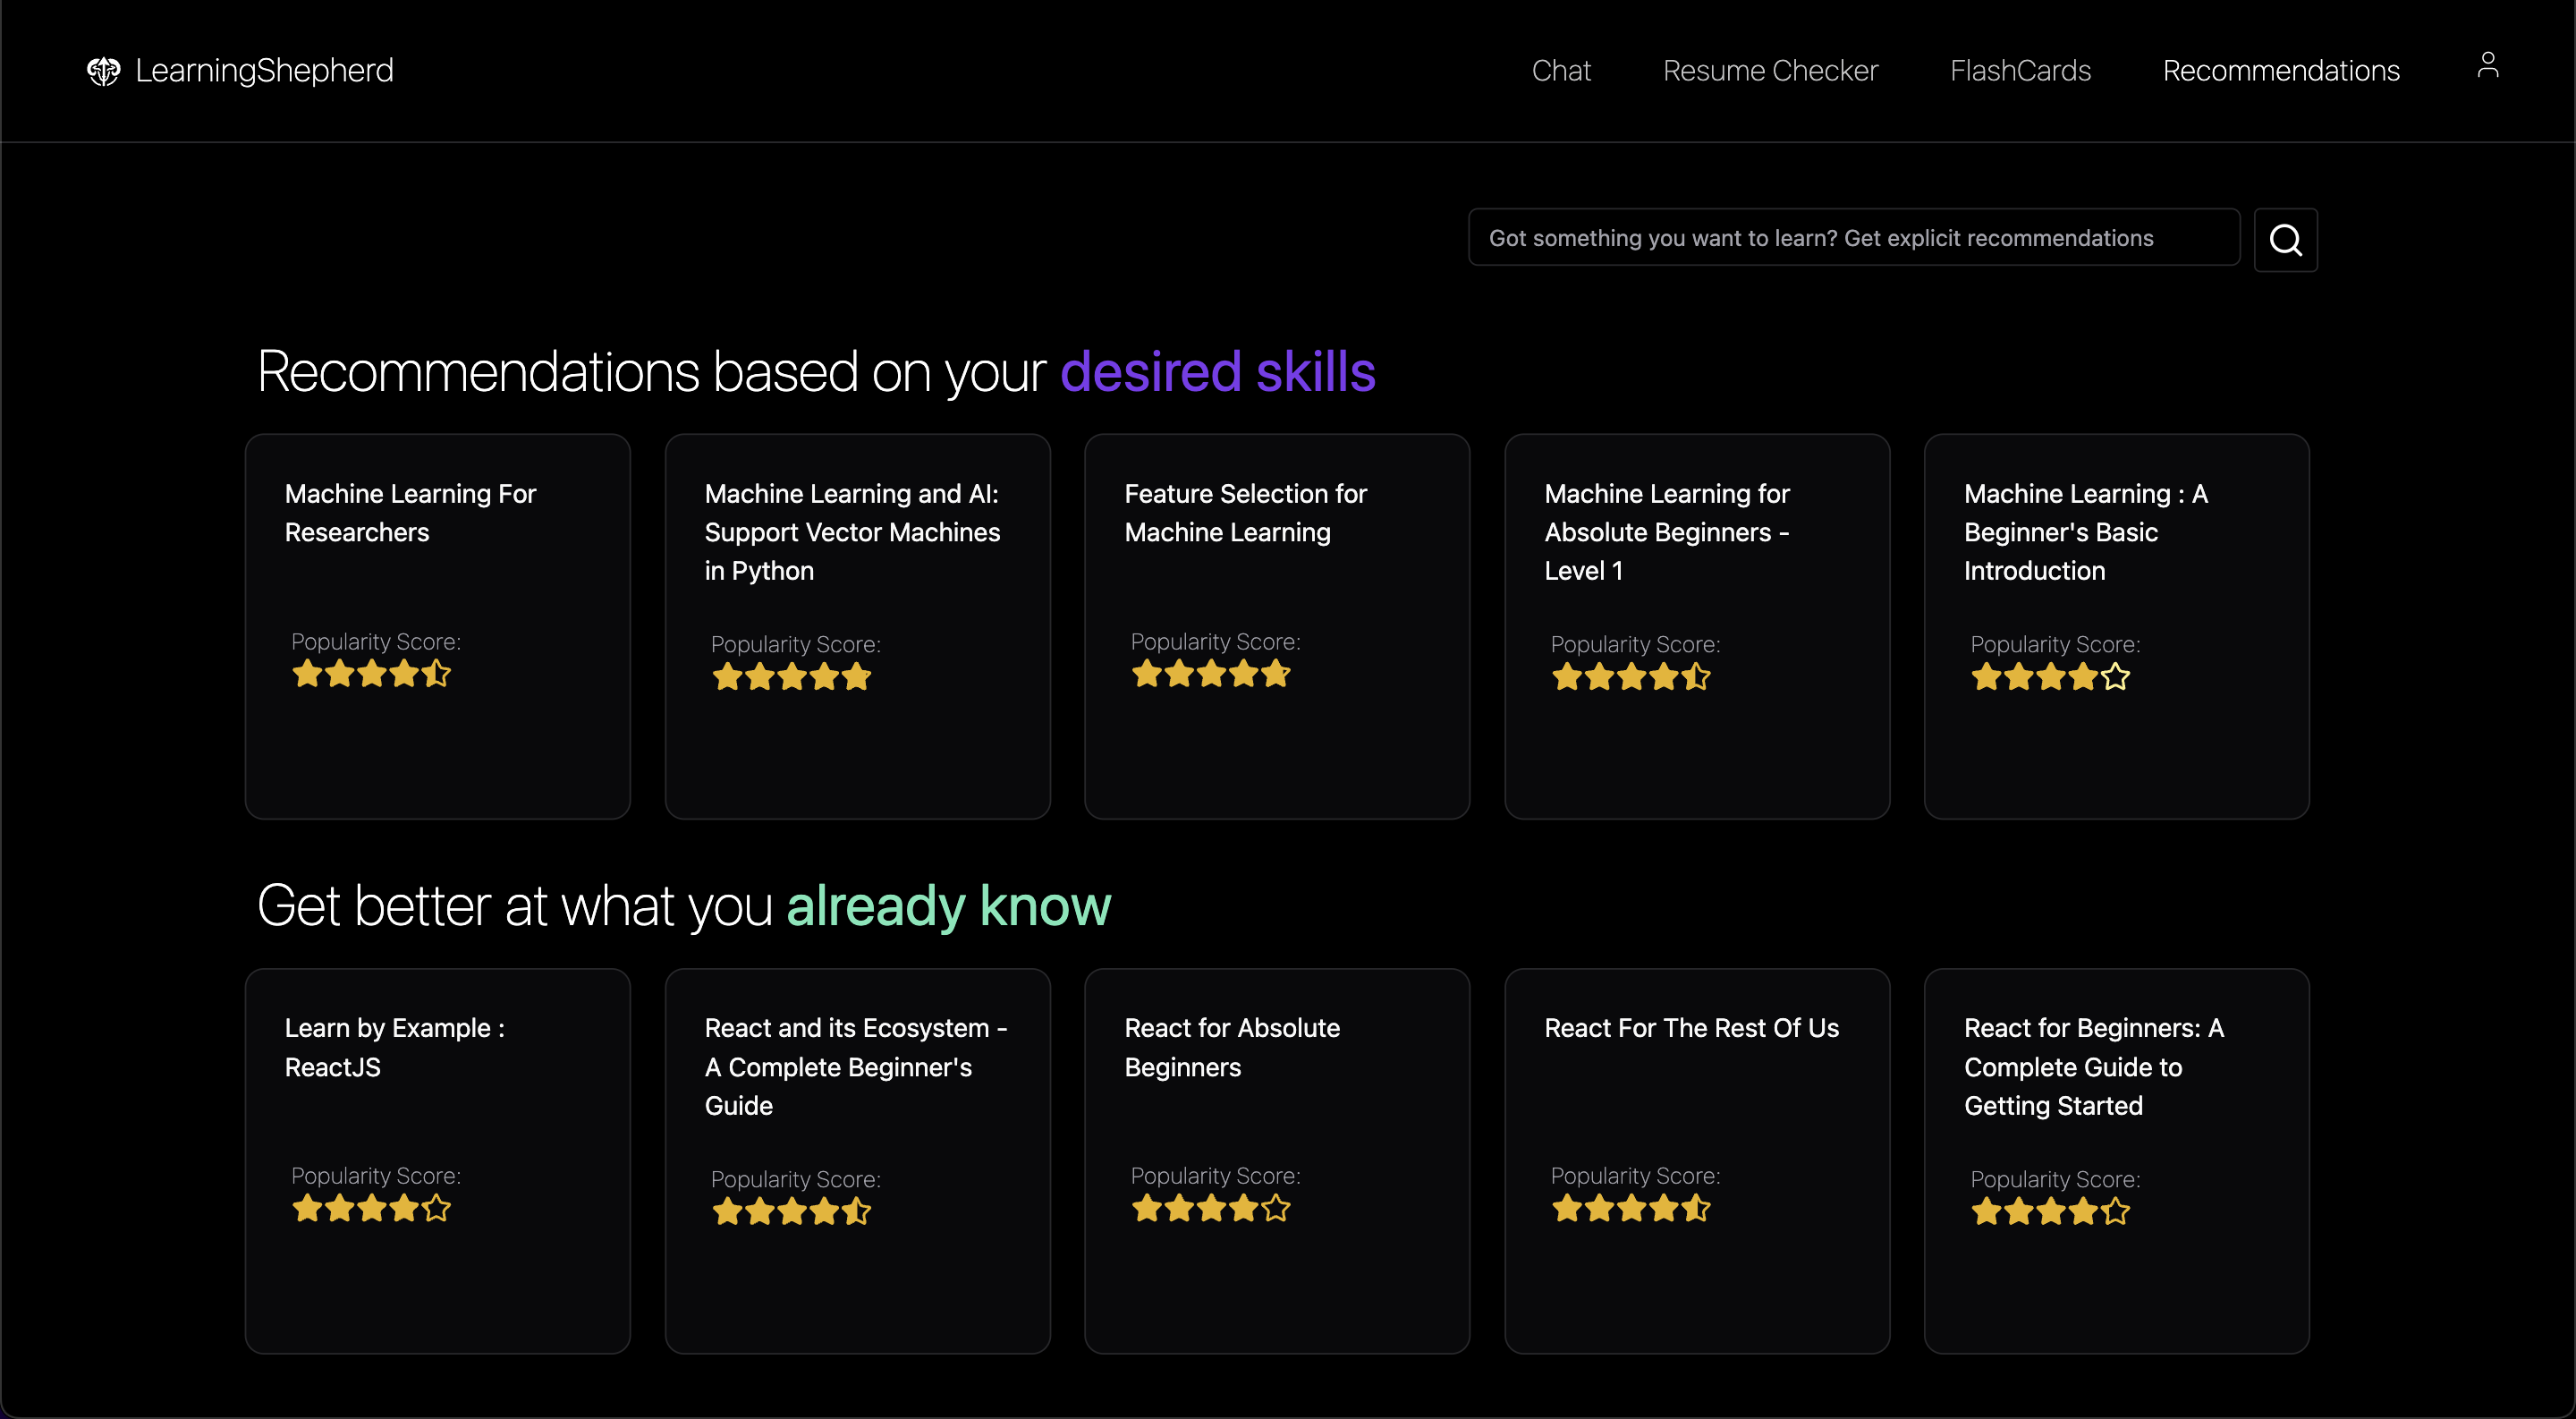Image resolution: width=2576 pixels, height=1419 pixels.
Task: Open the Chat page
Action: (1560, 71)
